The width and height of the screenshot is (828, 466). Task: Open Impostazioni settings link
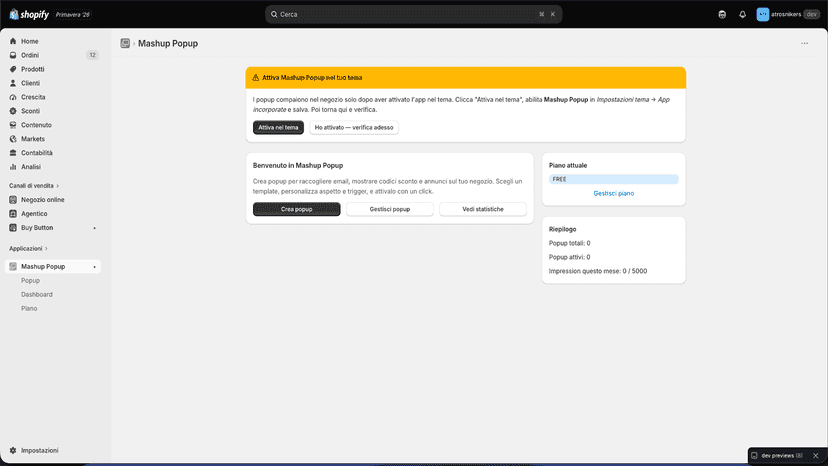tap(40, 451)
